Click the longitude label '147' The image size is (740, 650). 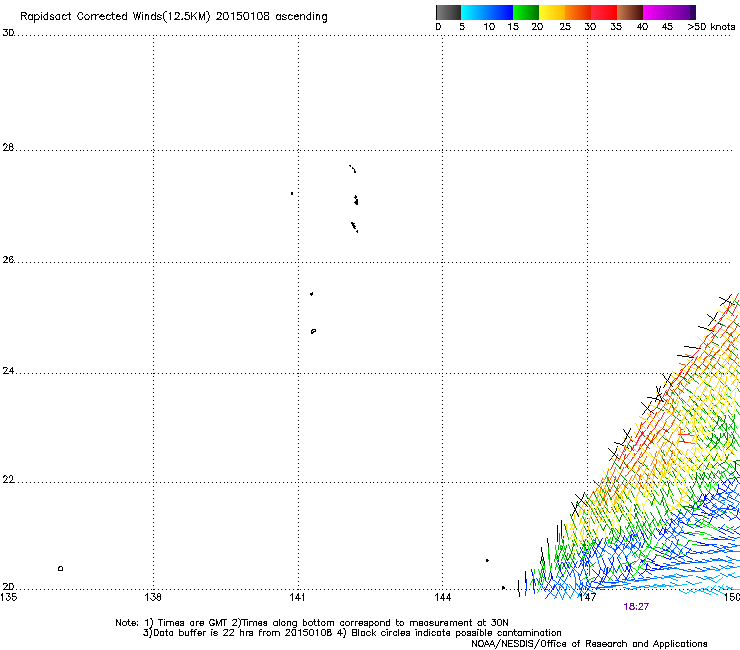pyautogui.click(x=587, y=597)
